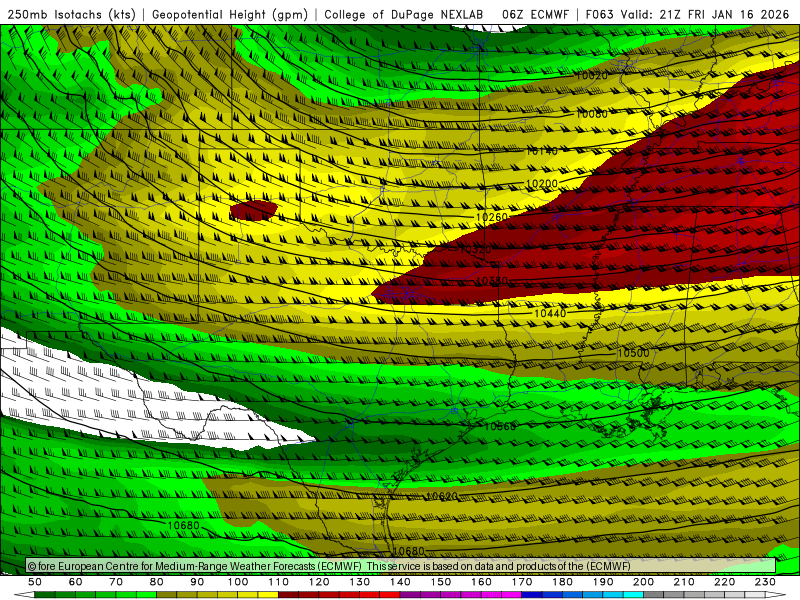Image resolution: width=800 pixels, height=600 pixels.
Task: Click color scale value 150
Action: tap(441, 582)
